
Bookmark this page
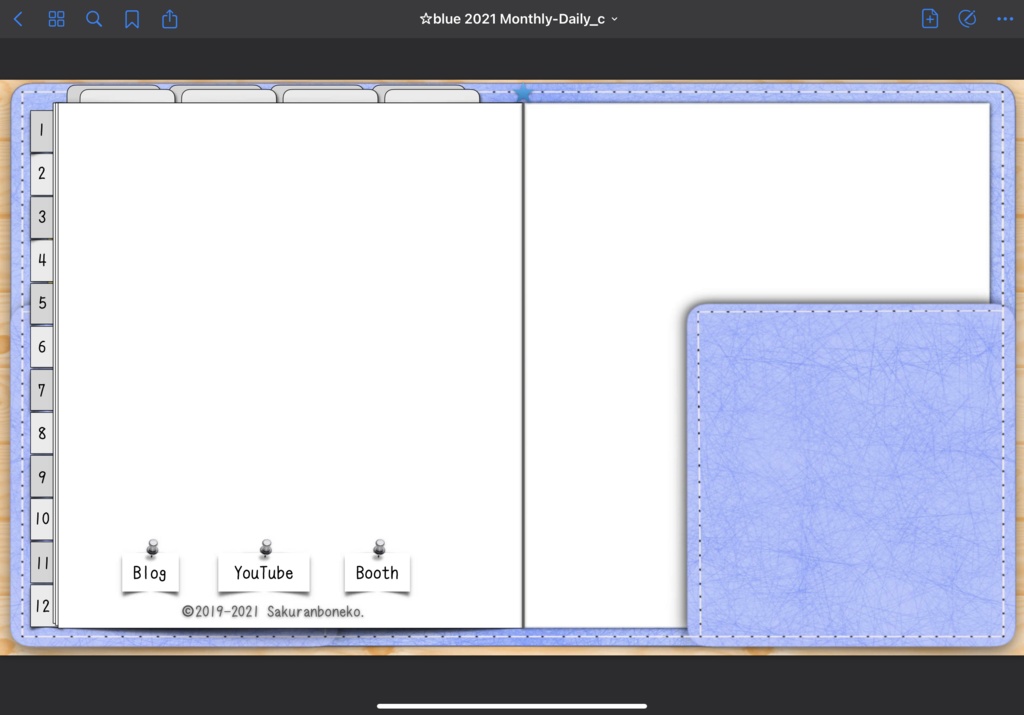coord(132,19)
